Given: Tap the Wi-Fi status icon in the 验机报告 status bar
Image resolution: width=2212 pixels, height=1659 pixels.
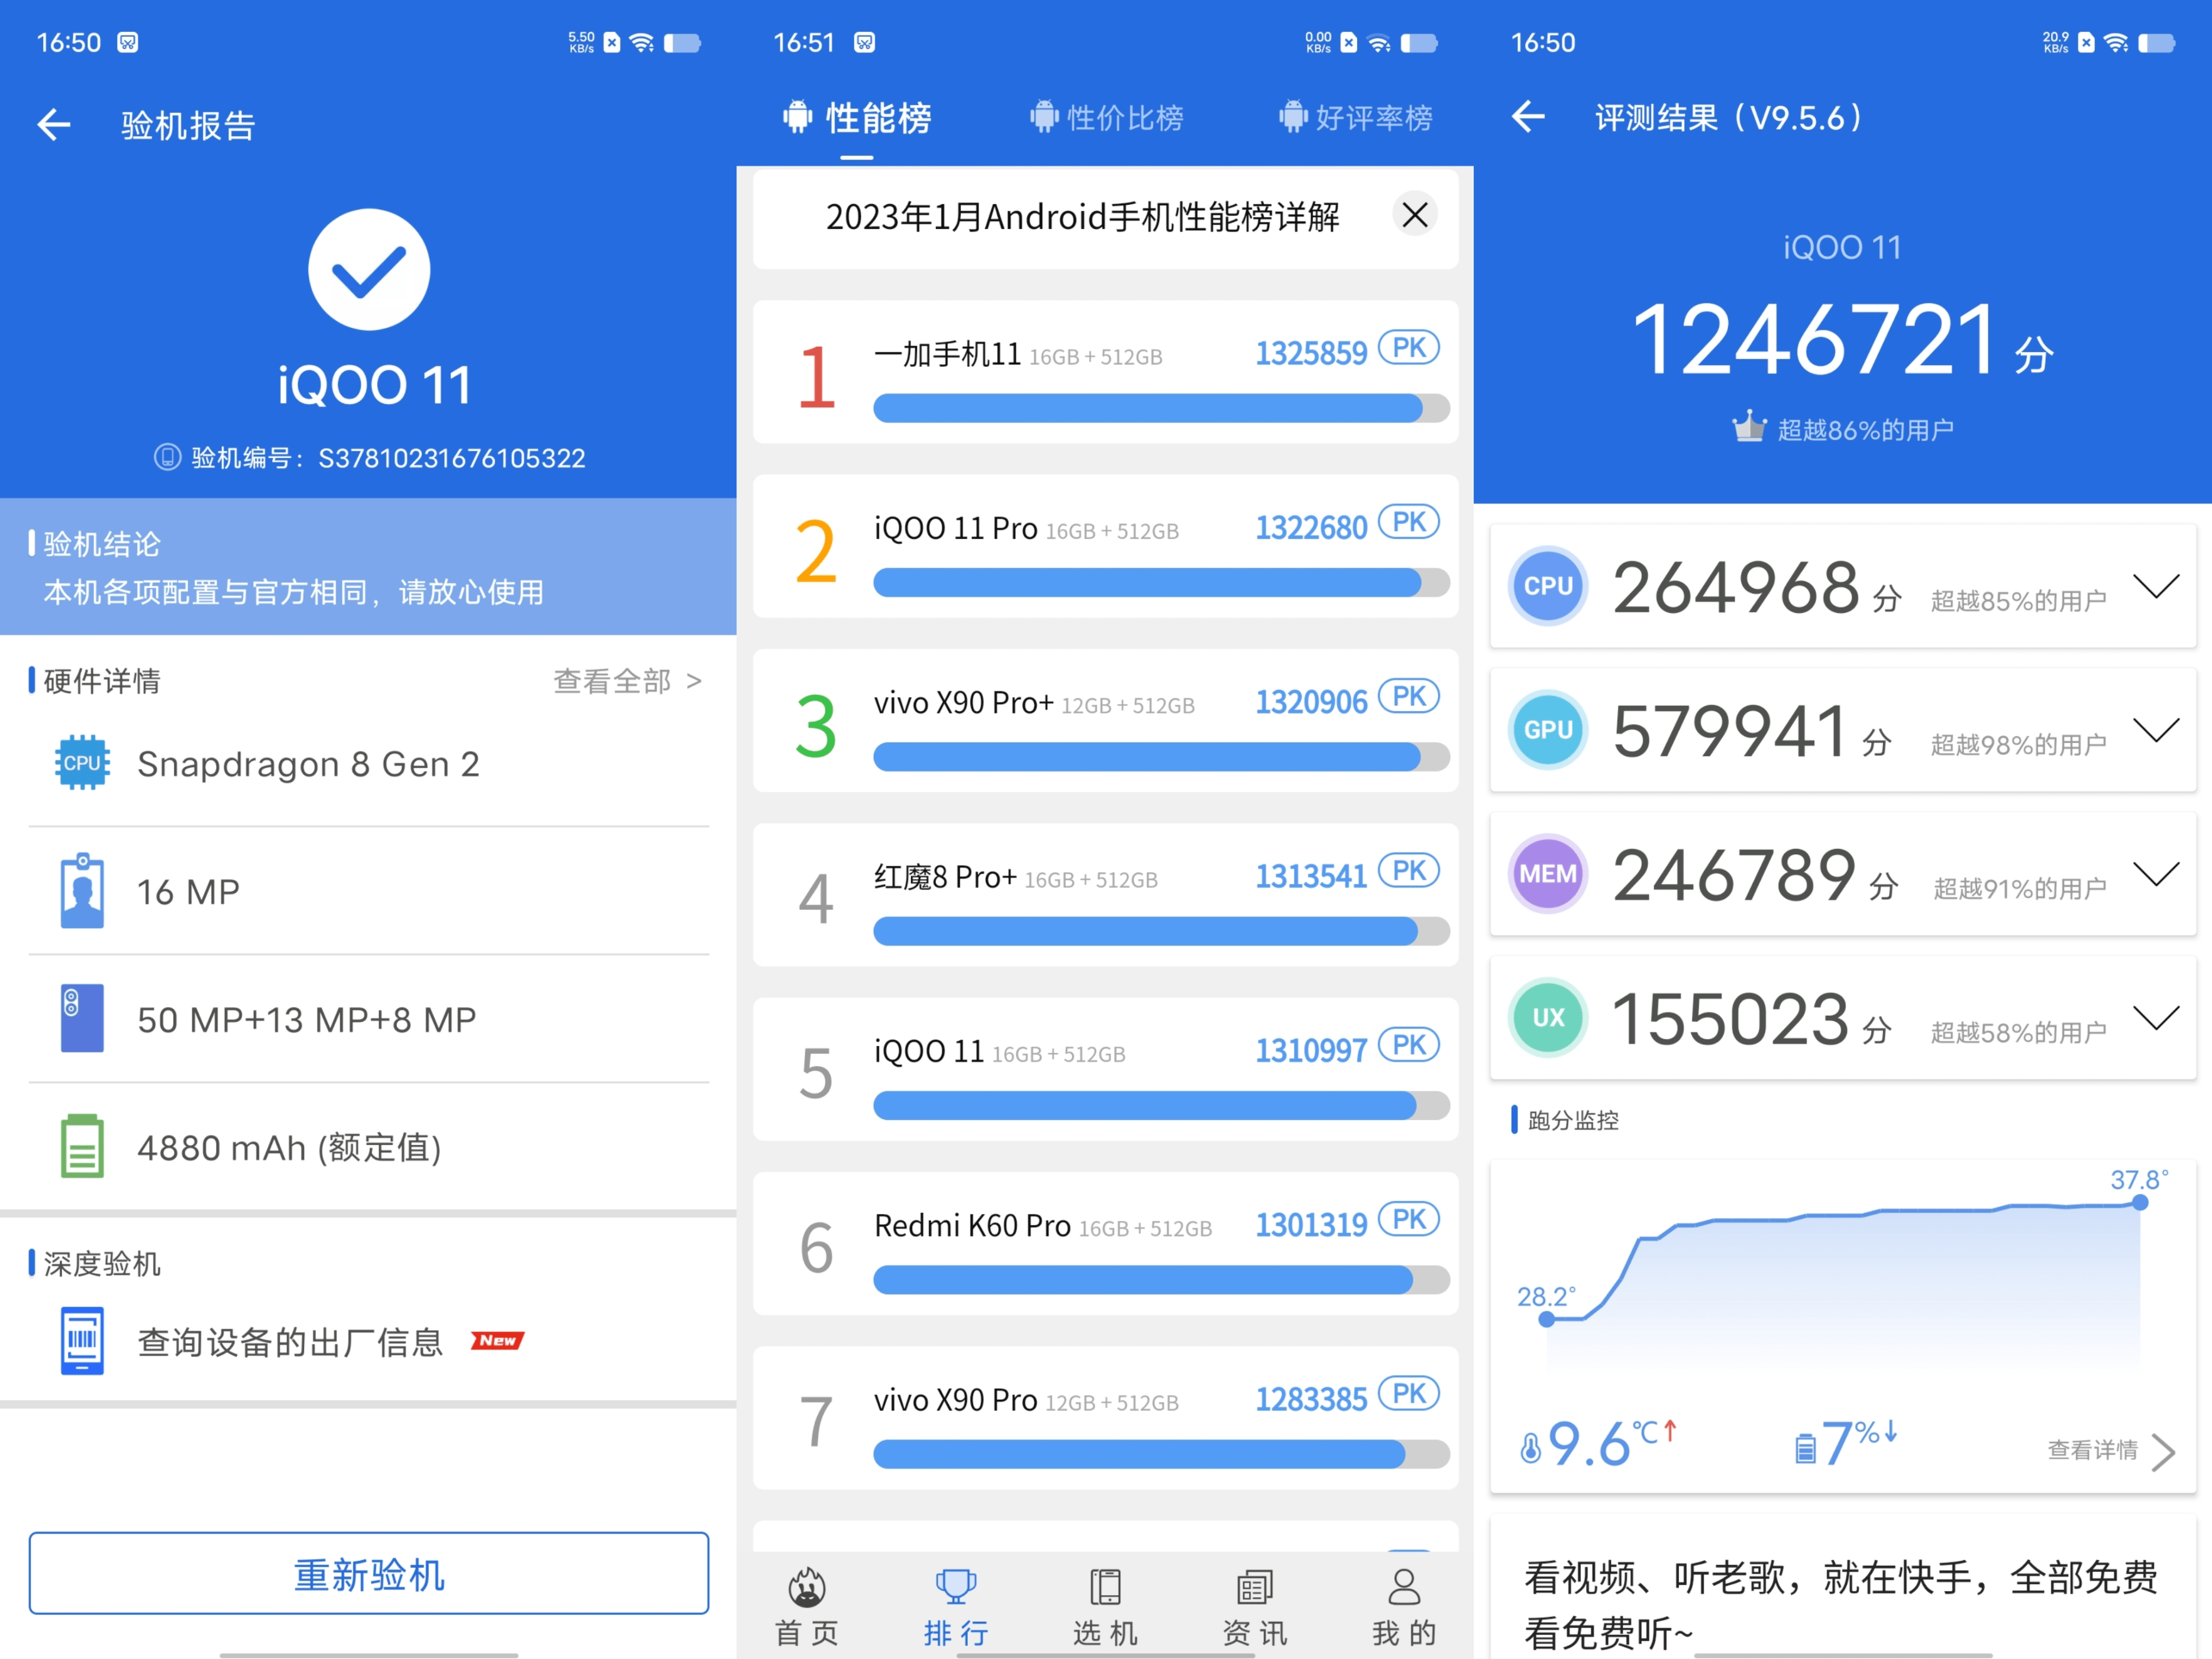Looking at the screenshot, I should pos(642,43).
